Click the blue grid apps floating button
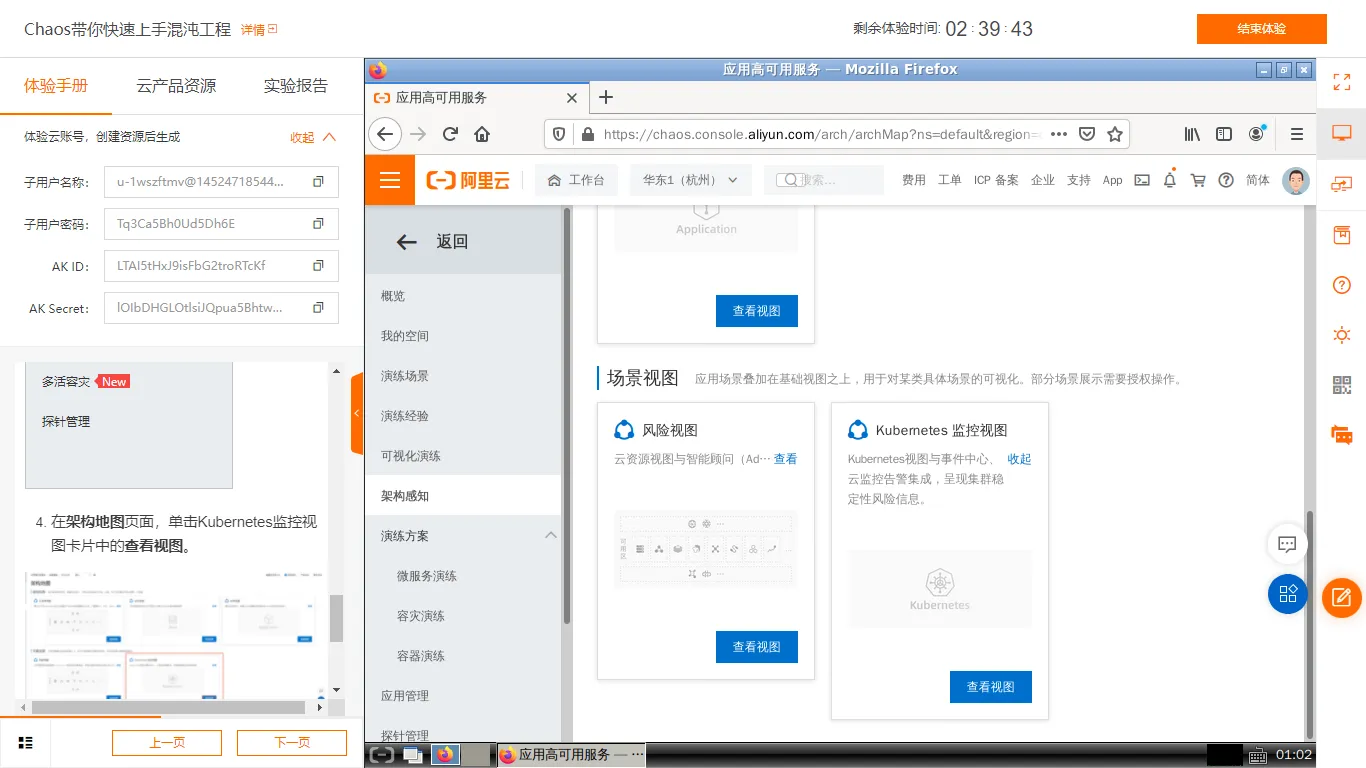1366x768 pixels. (x=1288, y=594)
